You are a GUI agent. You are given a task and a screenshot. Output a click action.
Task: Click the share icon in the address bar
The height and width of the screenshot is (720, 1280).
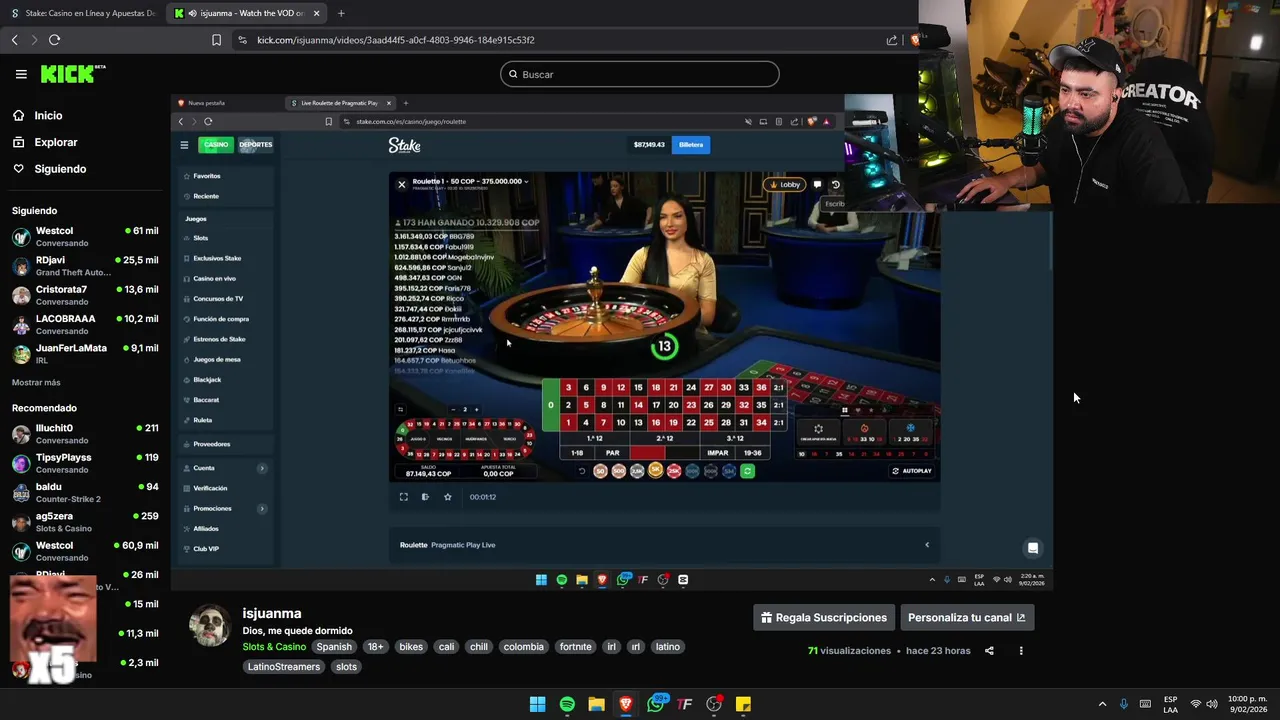coord(891,40)
